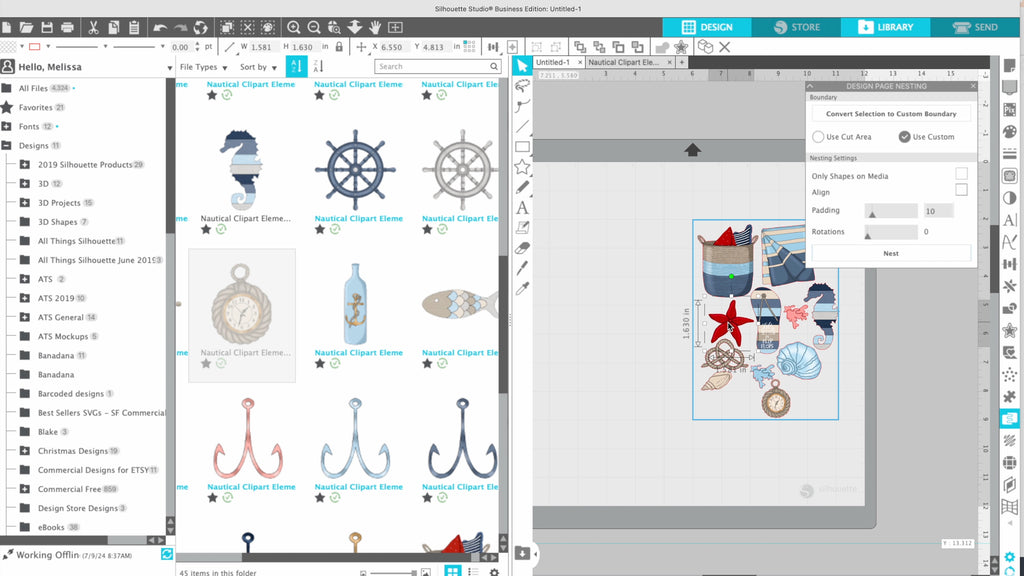Viewport: 1024px width, 576px height.
Task: Choose the Draw a Rectangle tool
Action: (x=522, y=147)
